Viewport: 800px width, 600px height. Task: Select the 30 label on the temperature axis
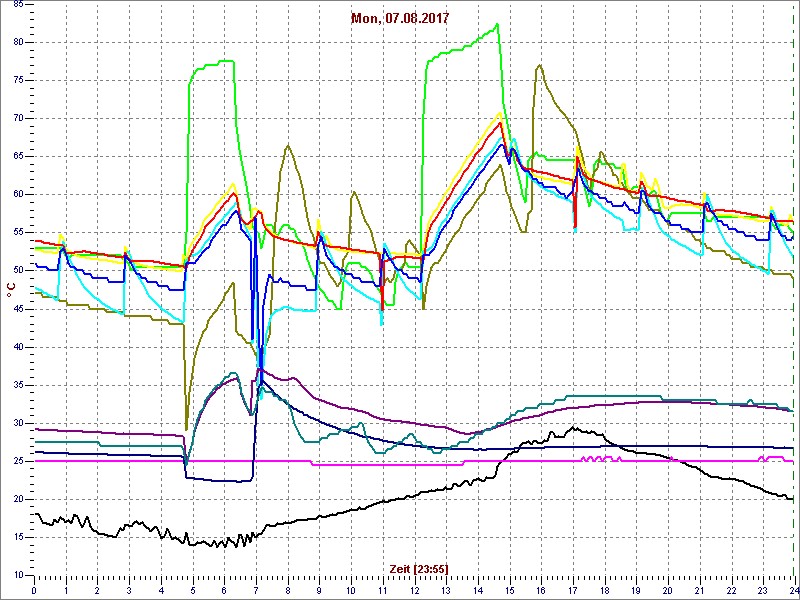18,423
